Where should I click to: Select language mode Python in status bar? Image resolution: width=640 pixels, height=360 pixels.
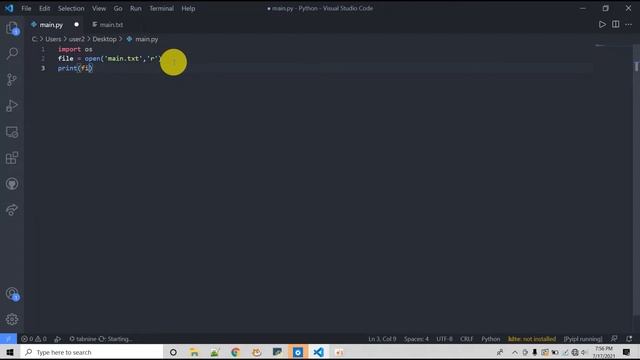pos(491,339)
